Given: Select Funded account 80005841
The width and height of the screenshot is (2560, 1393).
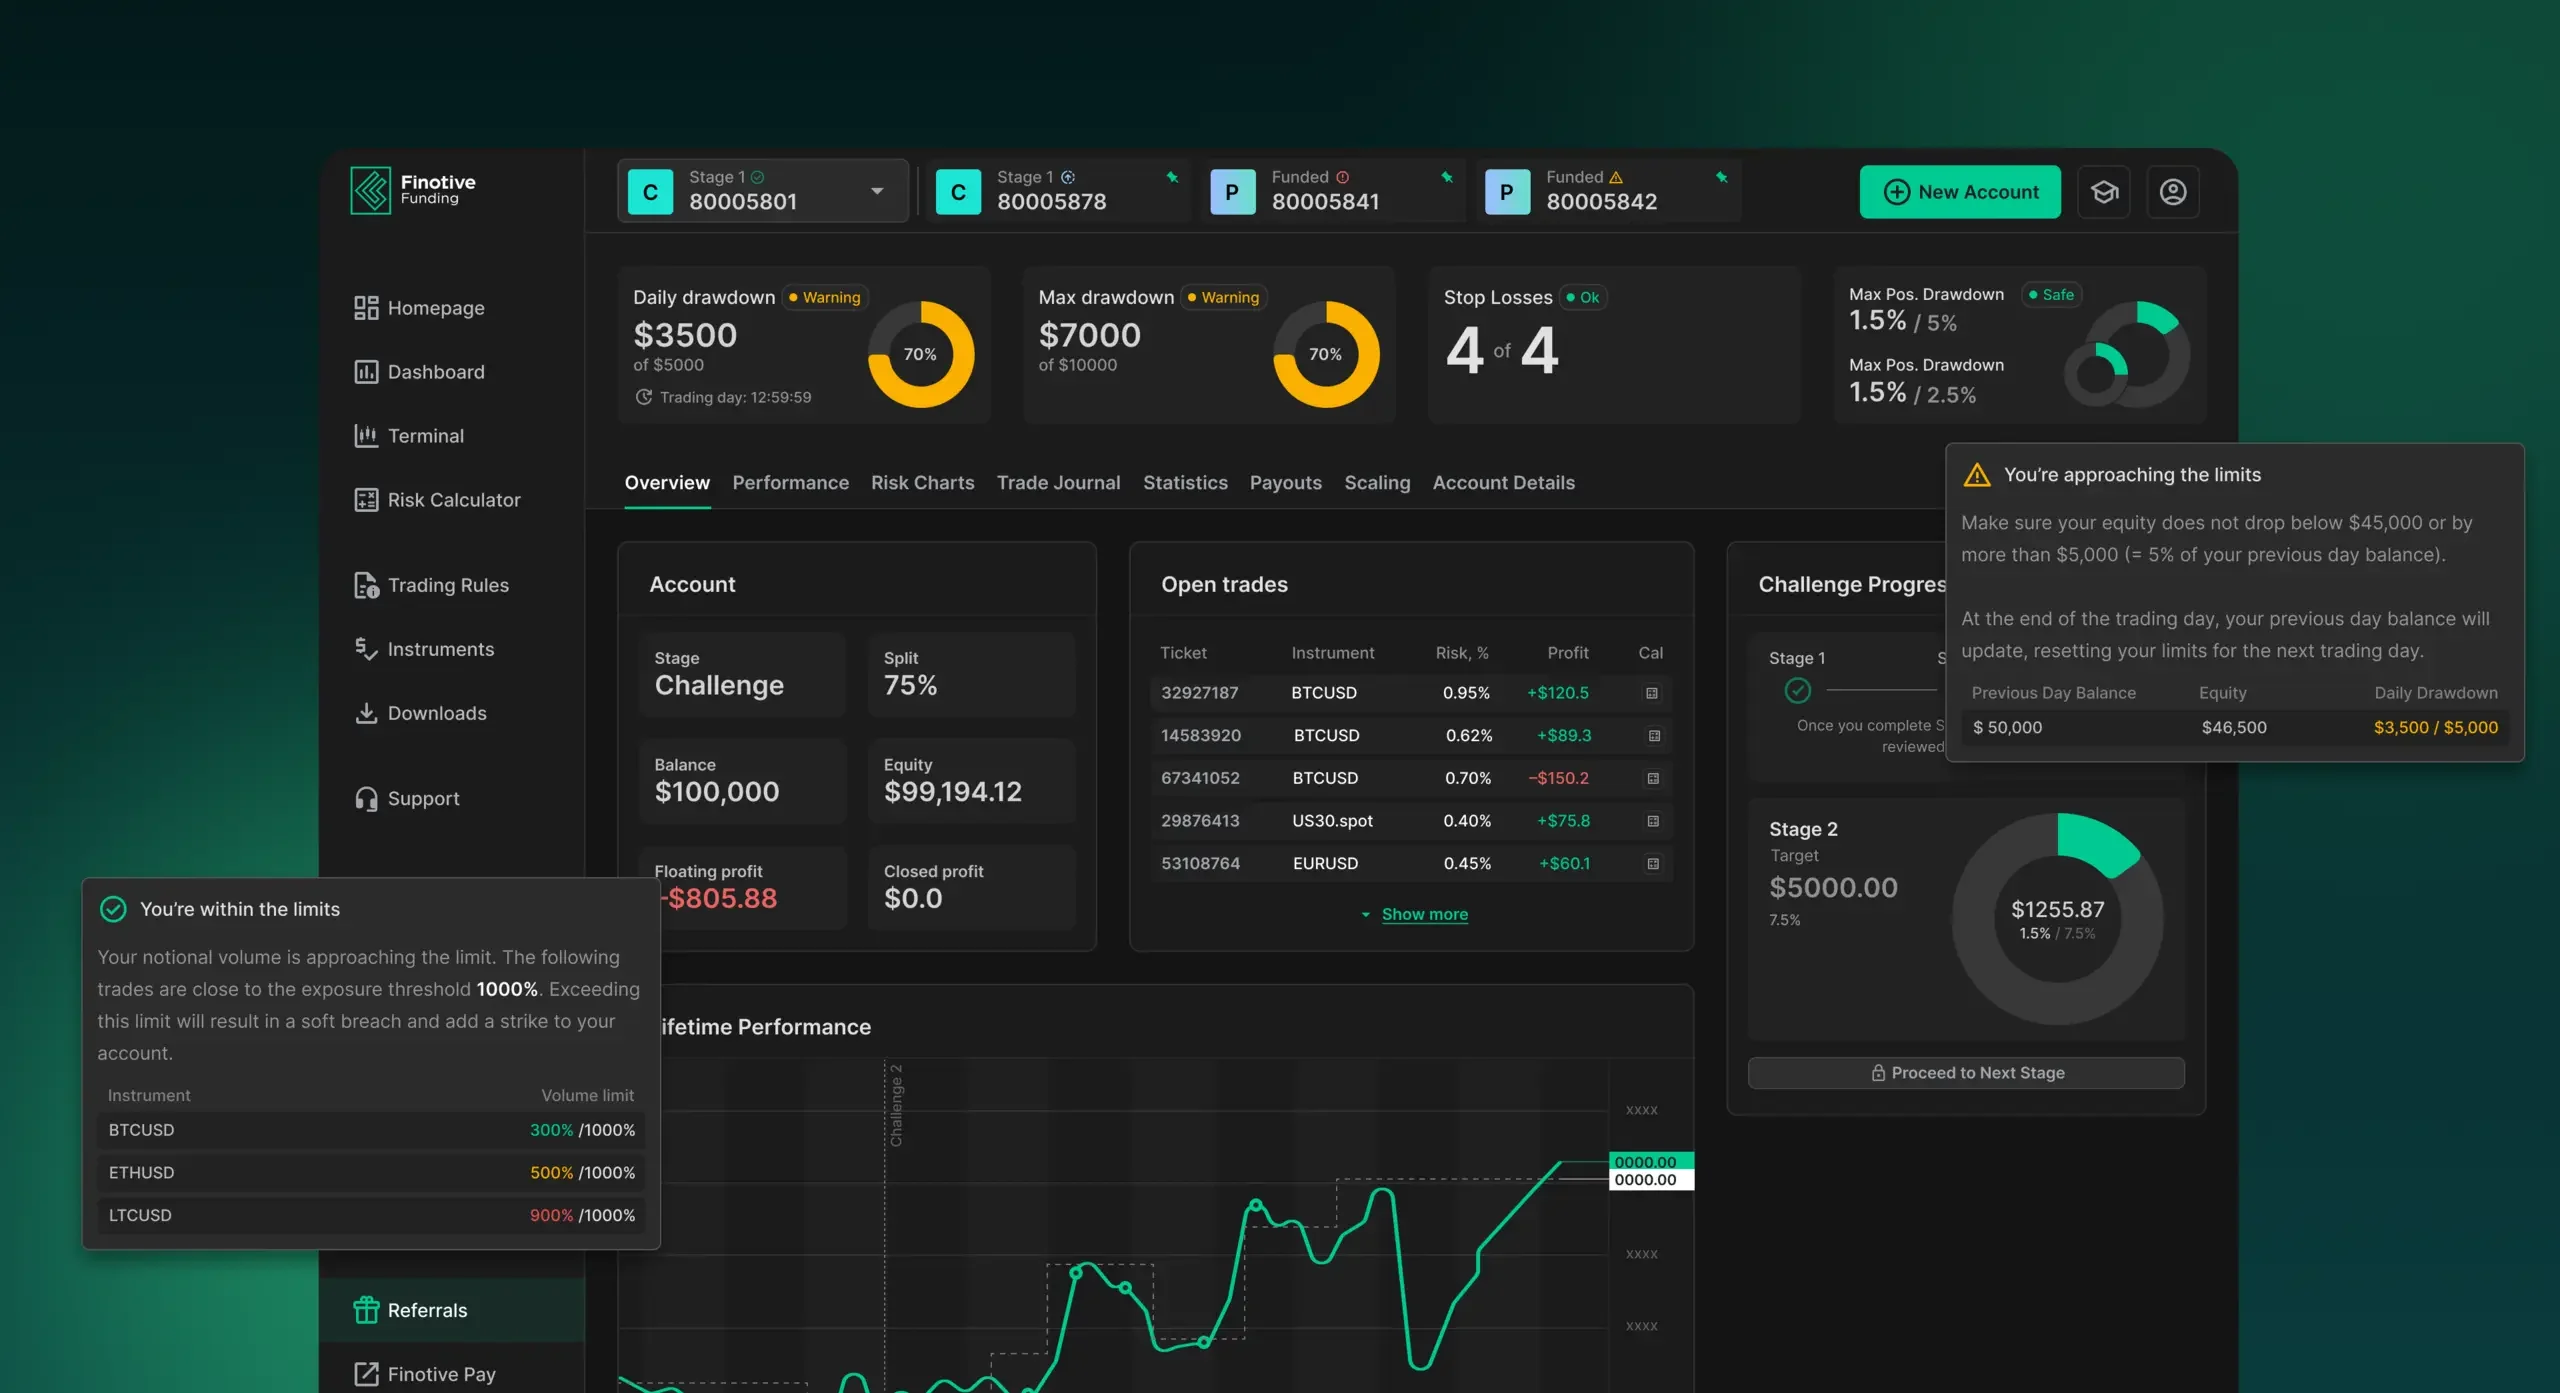Looking at the screenshot, I should click(1332, 191).
